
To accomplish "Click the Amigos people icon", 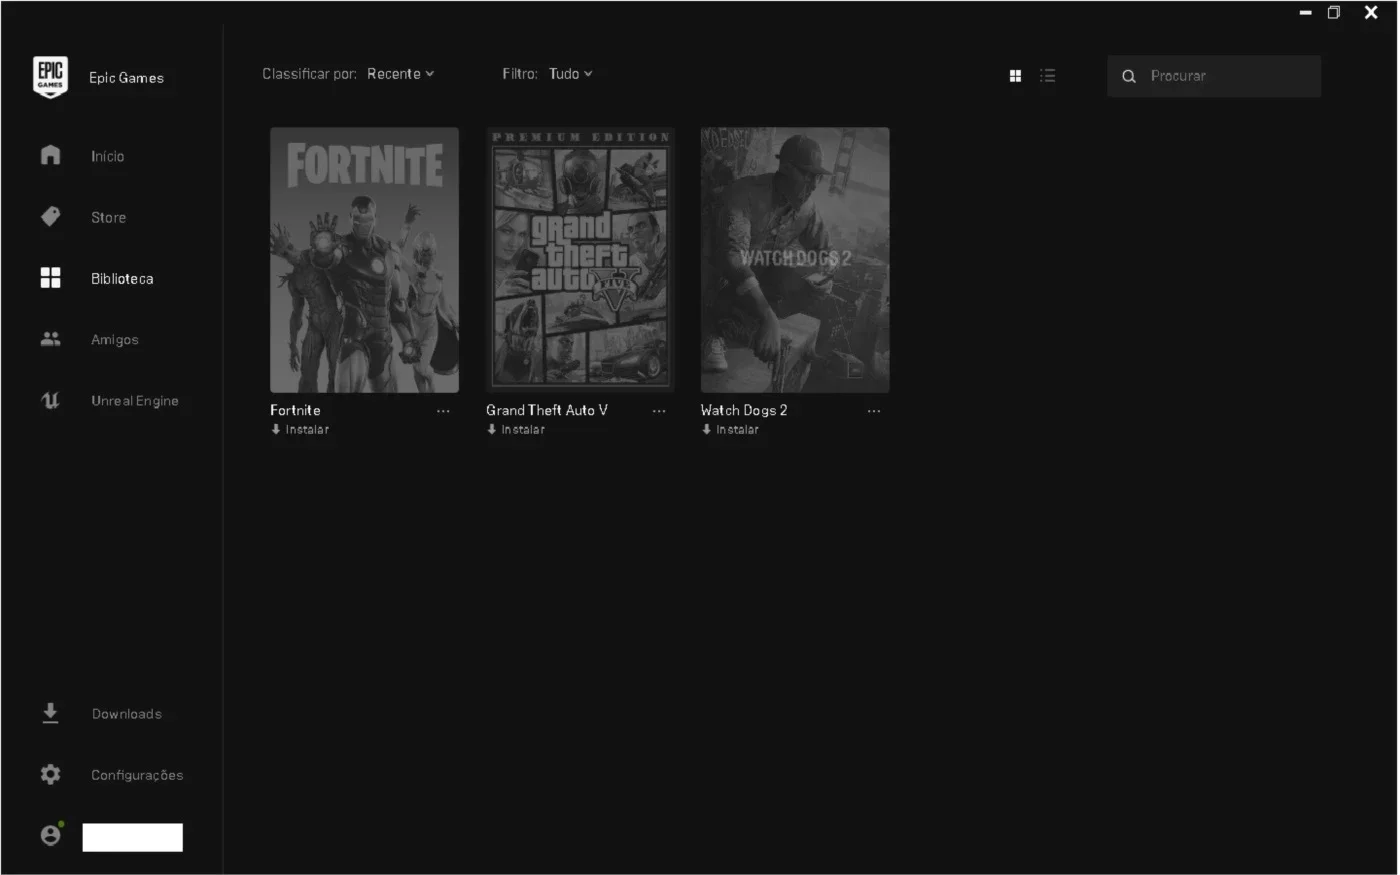I will pyautogui.click(x=50, y=339).
